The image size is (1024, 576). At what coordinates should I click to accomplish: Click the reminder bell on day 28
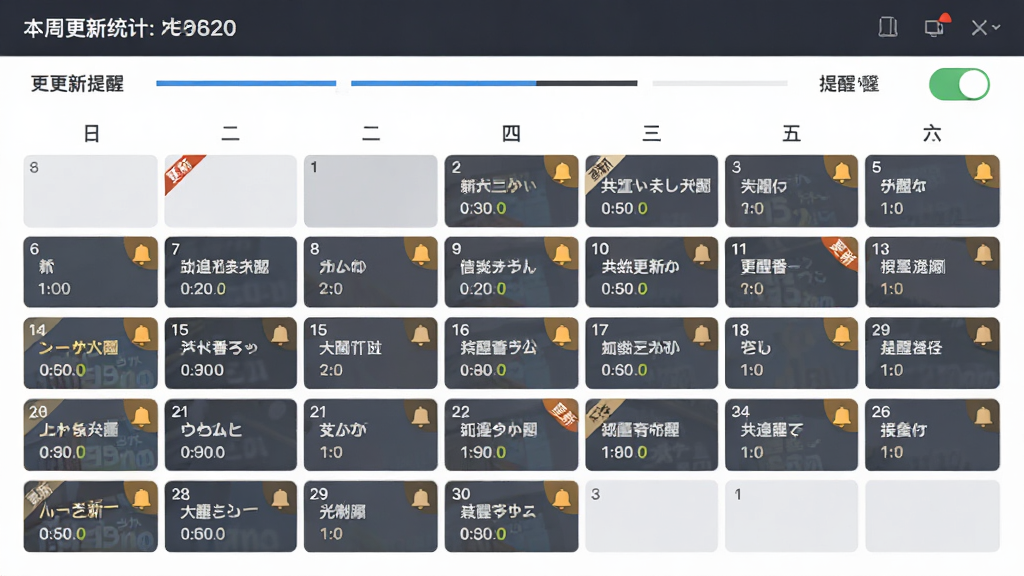pos(281,499)
